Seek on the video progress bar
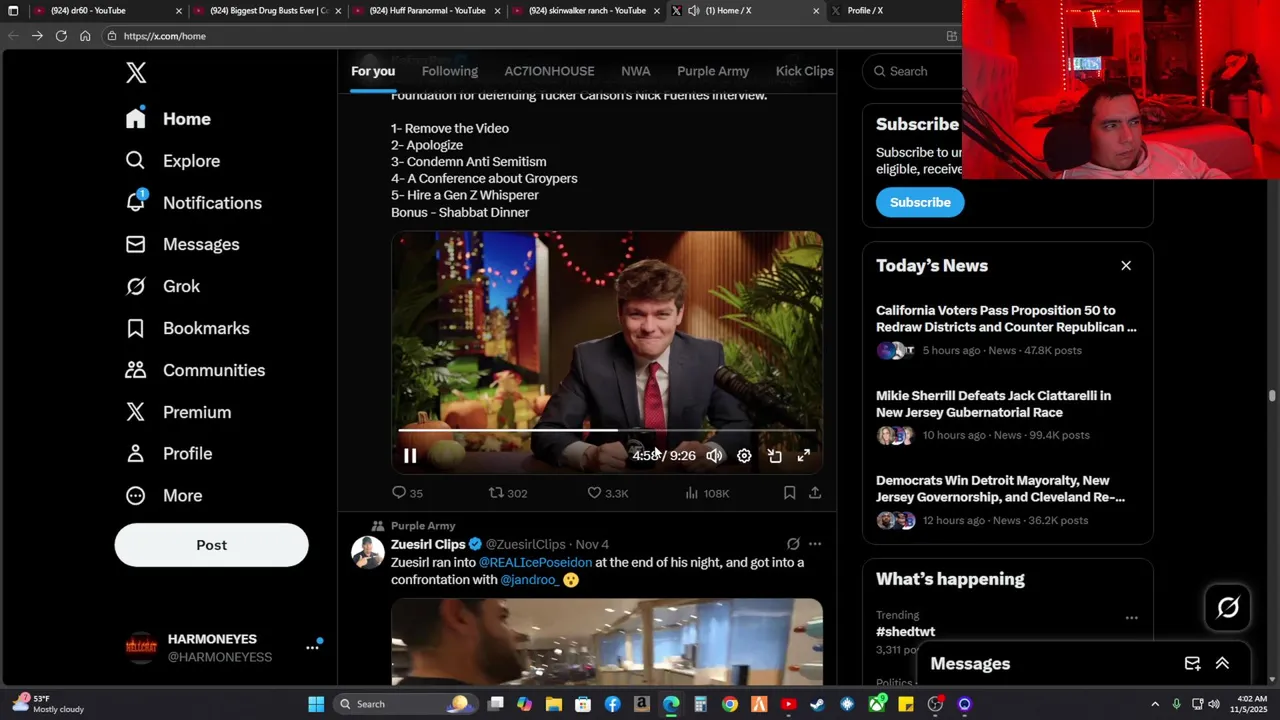This screenshot has width=1280, height=720. click(x=607, y=430)
